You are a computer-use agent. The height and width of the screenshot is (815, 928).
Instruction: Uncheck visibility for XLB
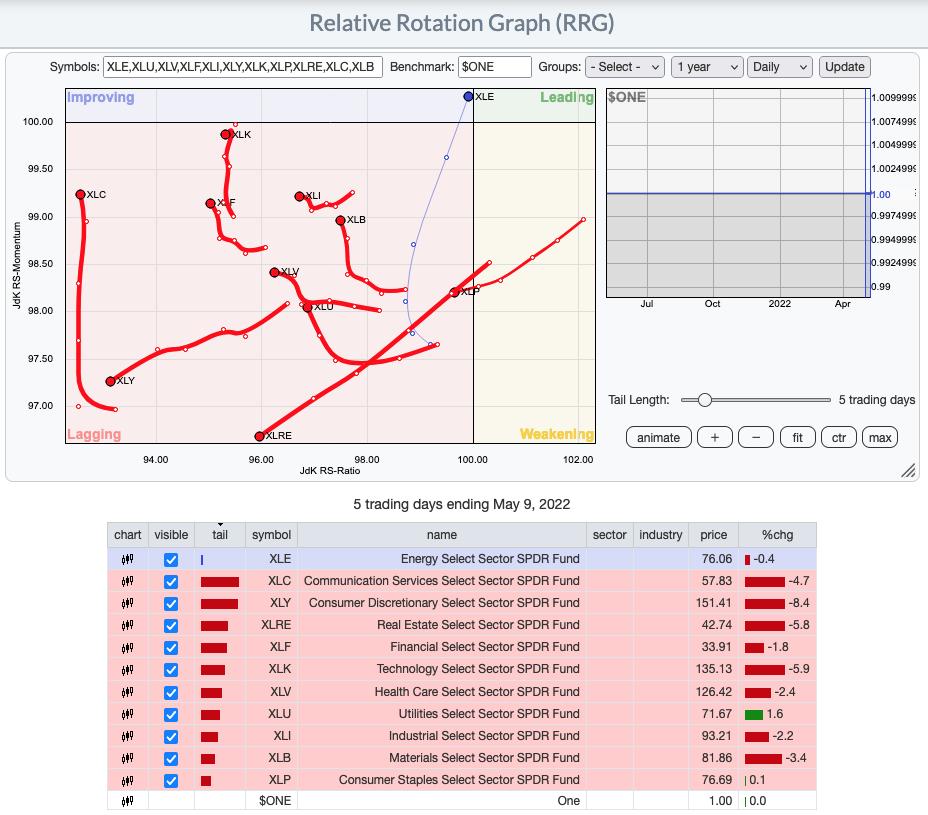pos(171,759)
